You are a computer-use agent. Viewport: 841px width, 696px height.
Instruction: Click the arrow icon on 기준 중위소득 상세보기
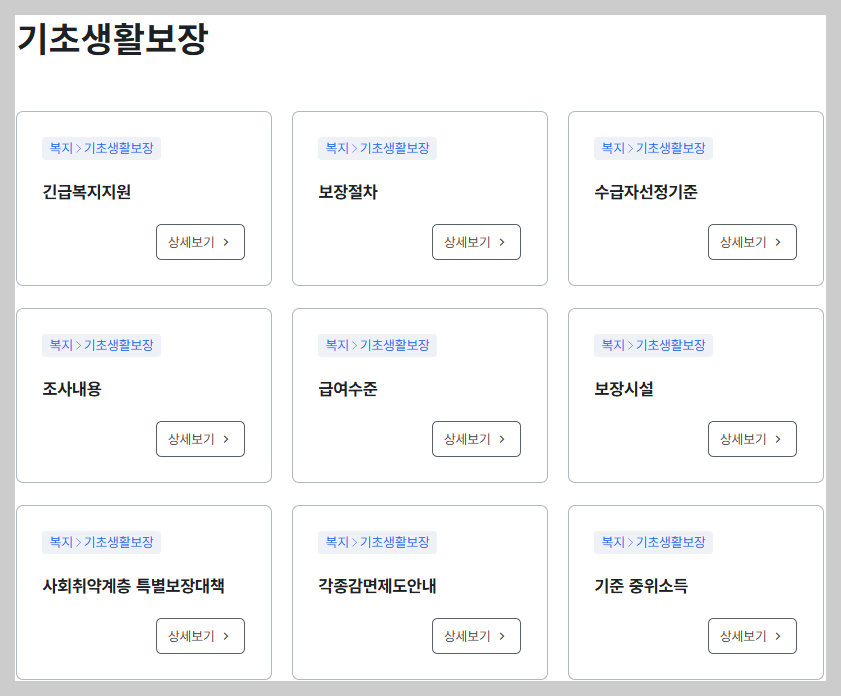(780, 636)
